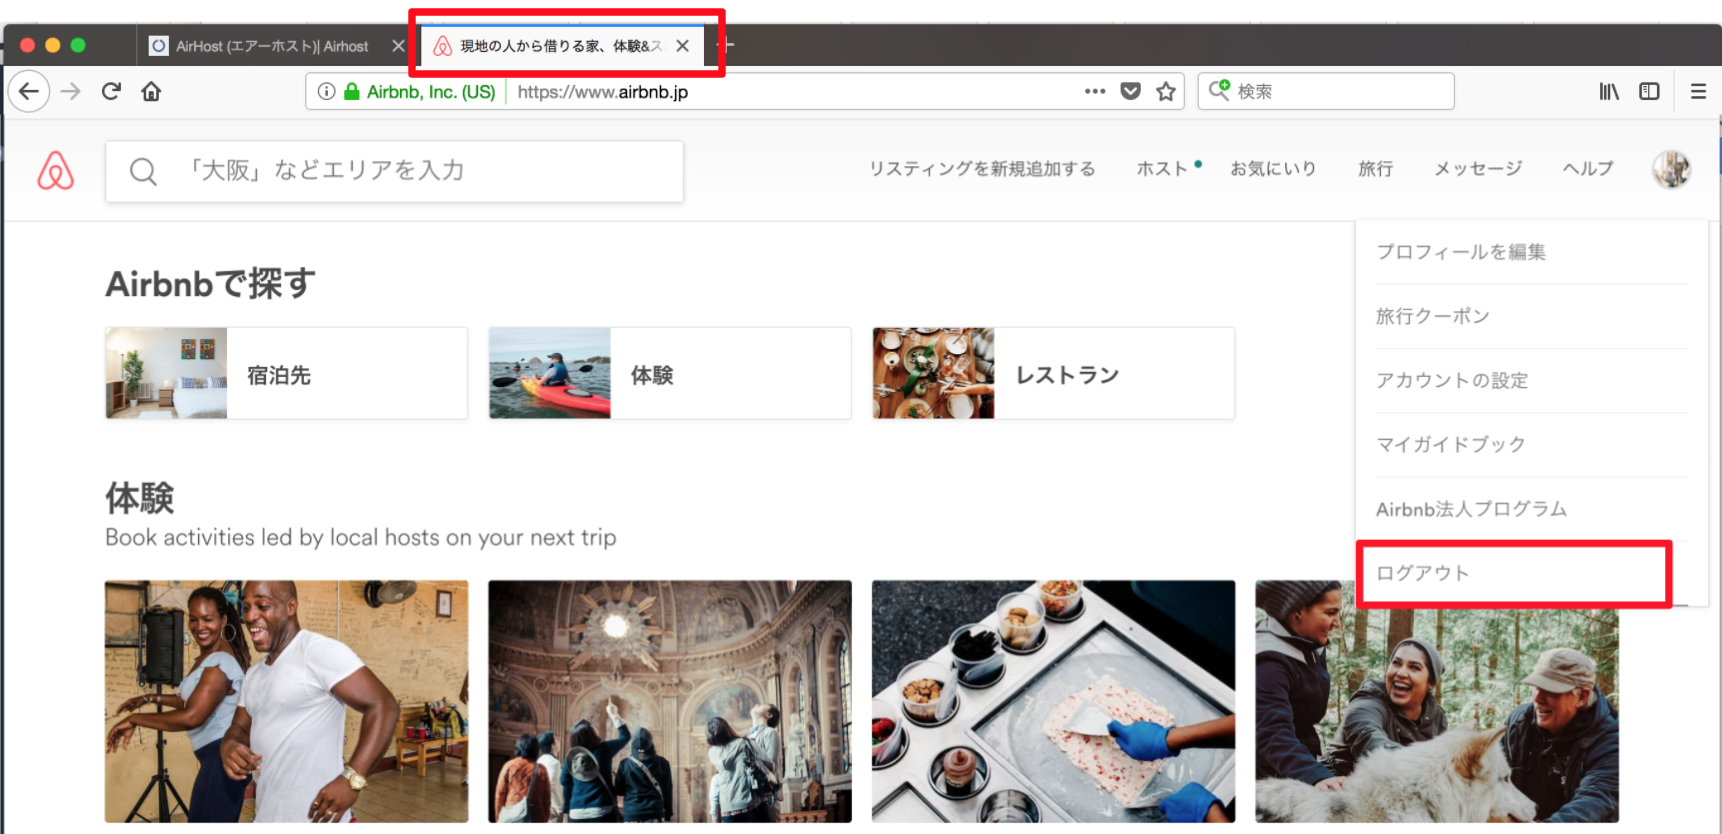This screenshot has height=834, width=1722.
Task: Reload the current page
Action: pos(111,92)
